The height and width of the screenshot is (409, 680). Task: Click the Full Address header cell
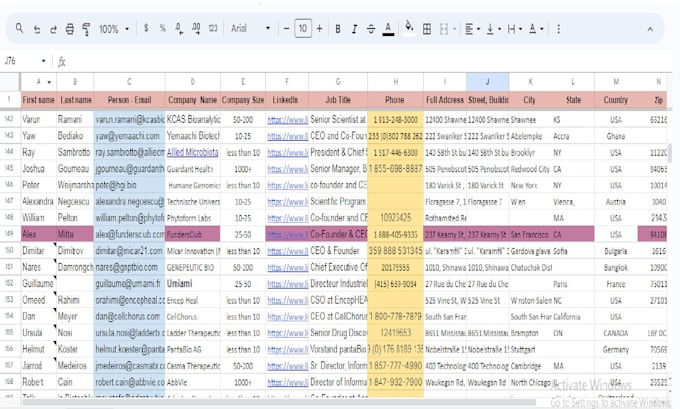click(445, 100)
